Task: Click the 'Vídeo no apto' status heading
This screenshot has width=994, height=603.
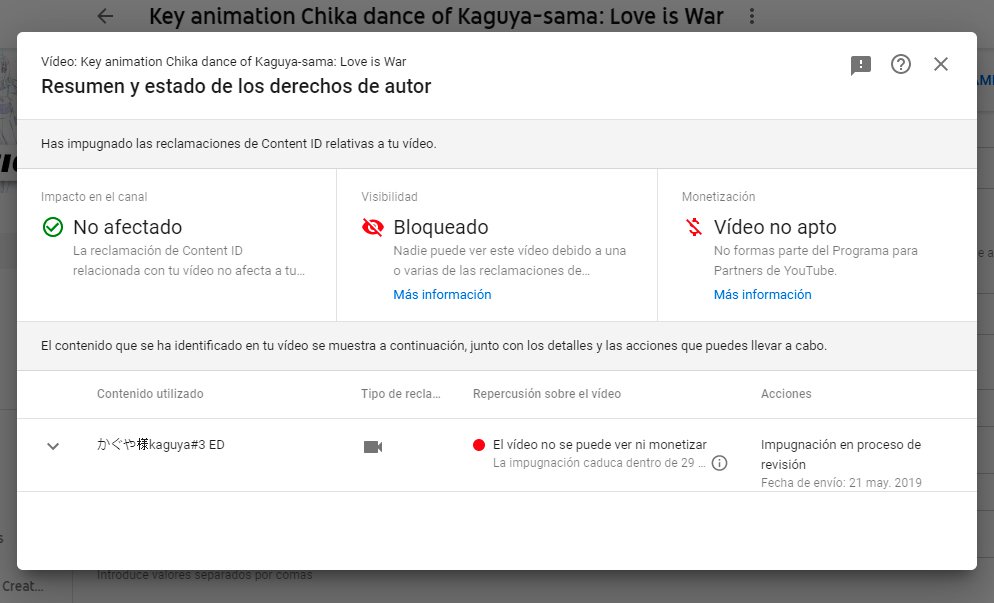Action: click(x=775, y=227)
